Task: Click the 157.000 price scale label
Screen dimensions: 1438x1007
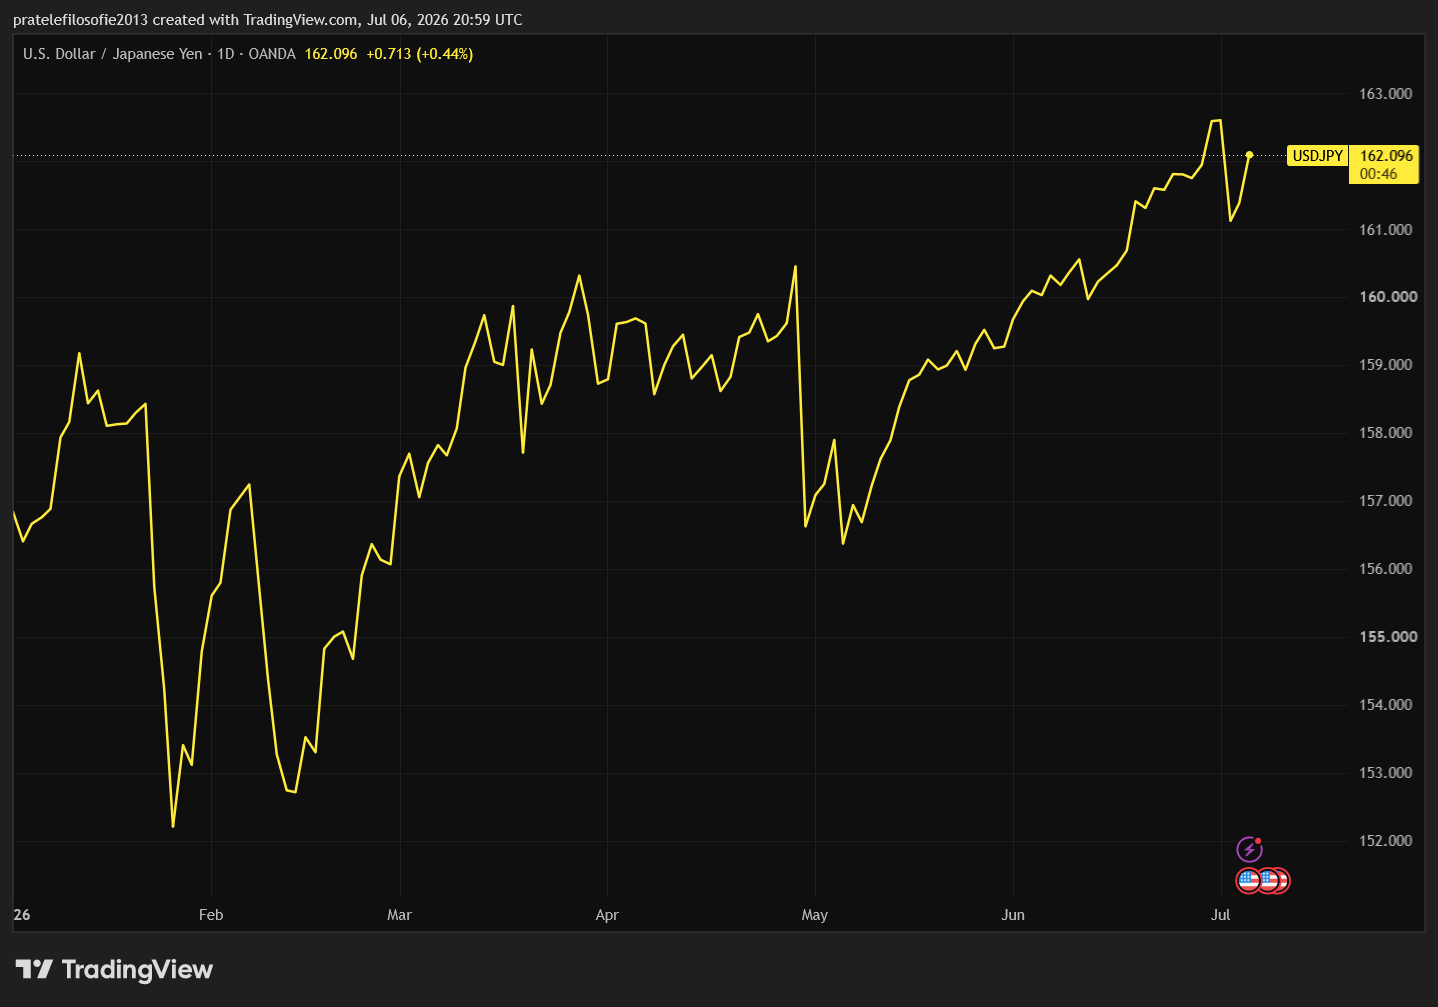Action: tap(1386, 501)
